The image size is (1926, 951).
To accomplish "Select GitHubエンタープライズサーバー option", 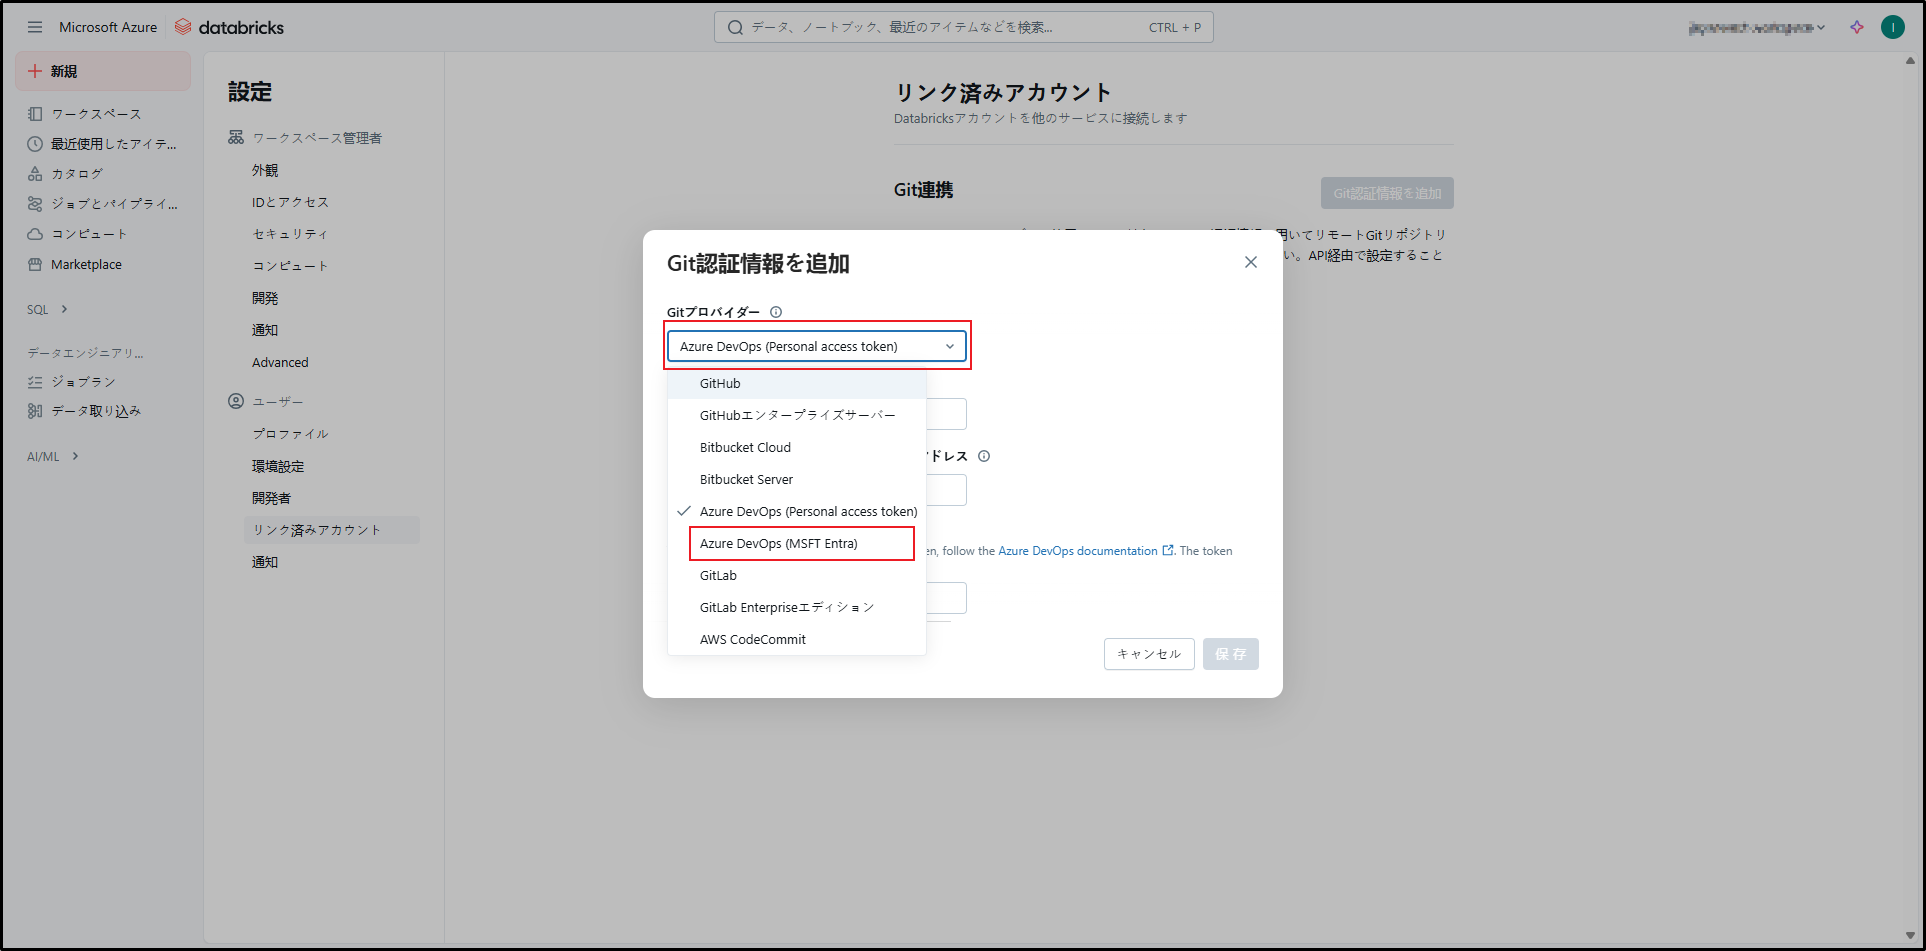I will click(x=797, y=416).
